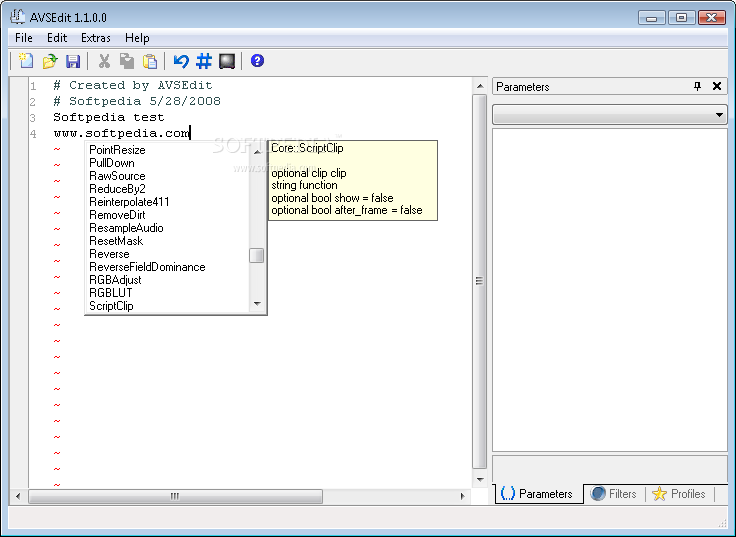Choose RawSource from the suggestion list
Screen dimensions: 736x537
pos(117,176)
